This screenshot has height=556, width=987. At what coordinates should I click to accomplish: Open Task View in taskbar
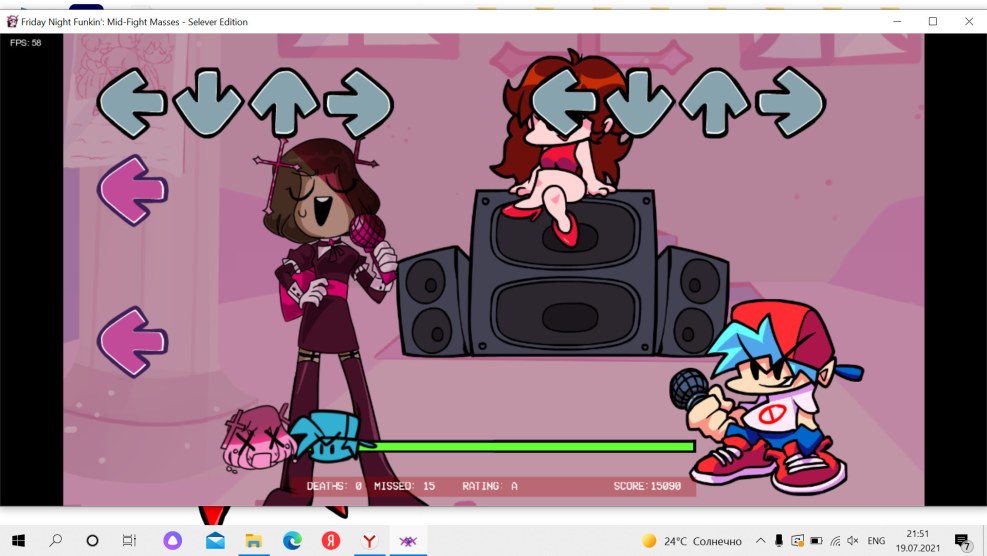click(x=129, y=540)
